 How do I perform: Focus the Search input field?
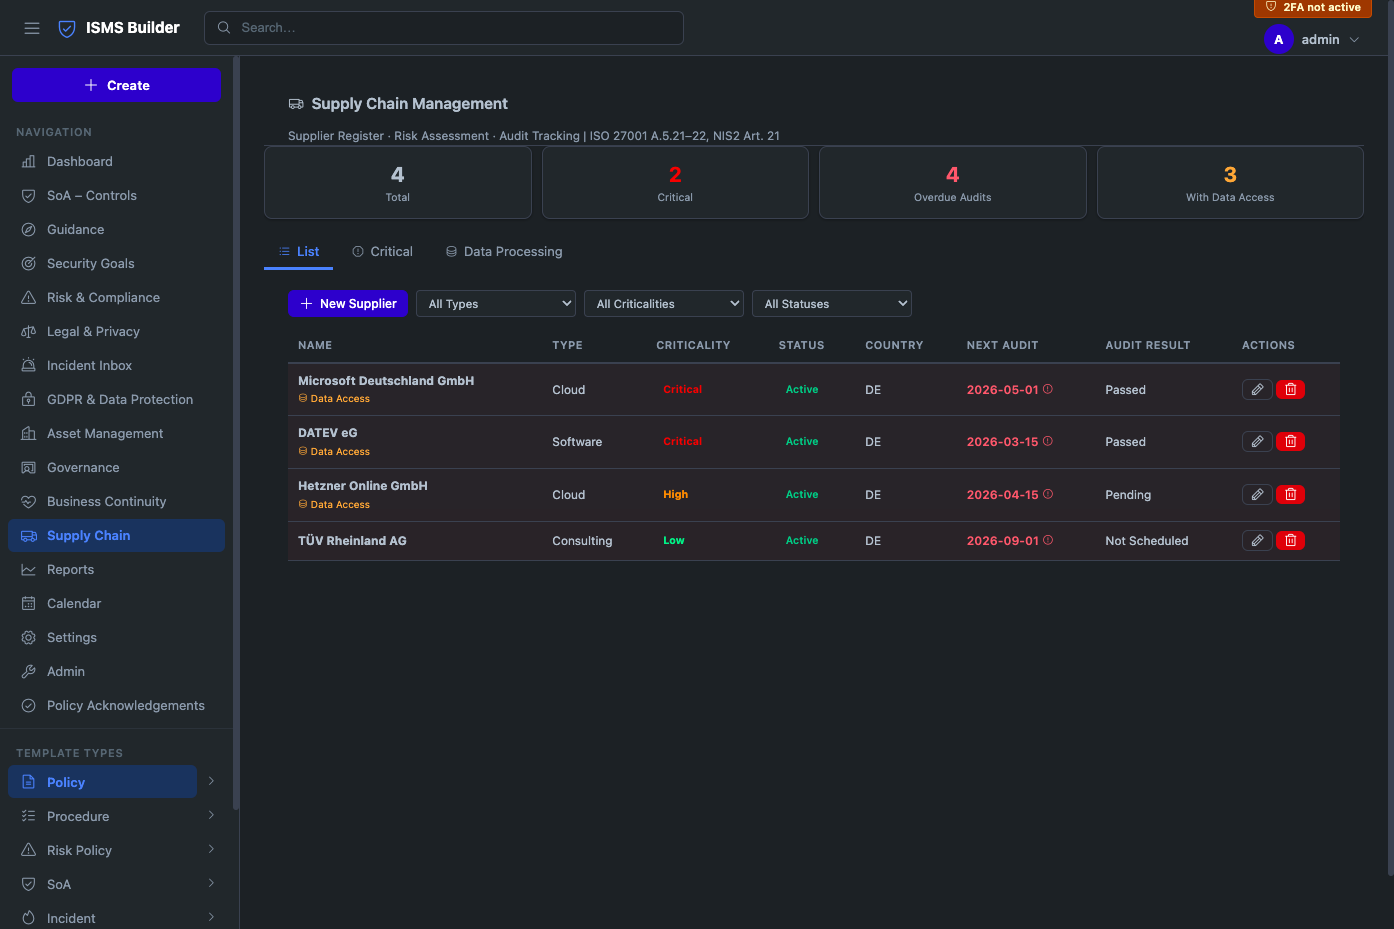click(444, 28)
